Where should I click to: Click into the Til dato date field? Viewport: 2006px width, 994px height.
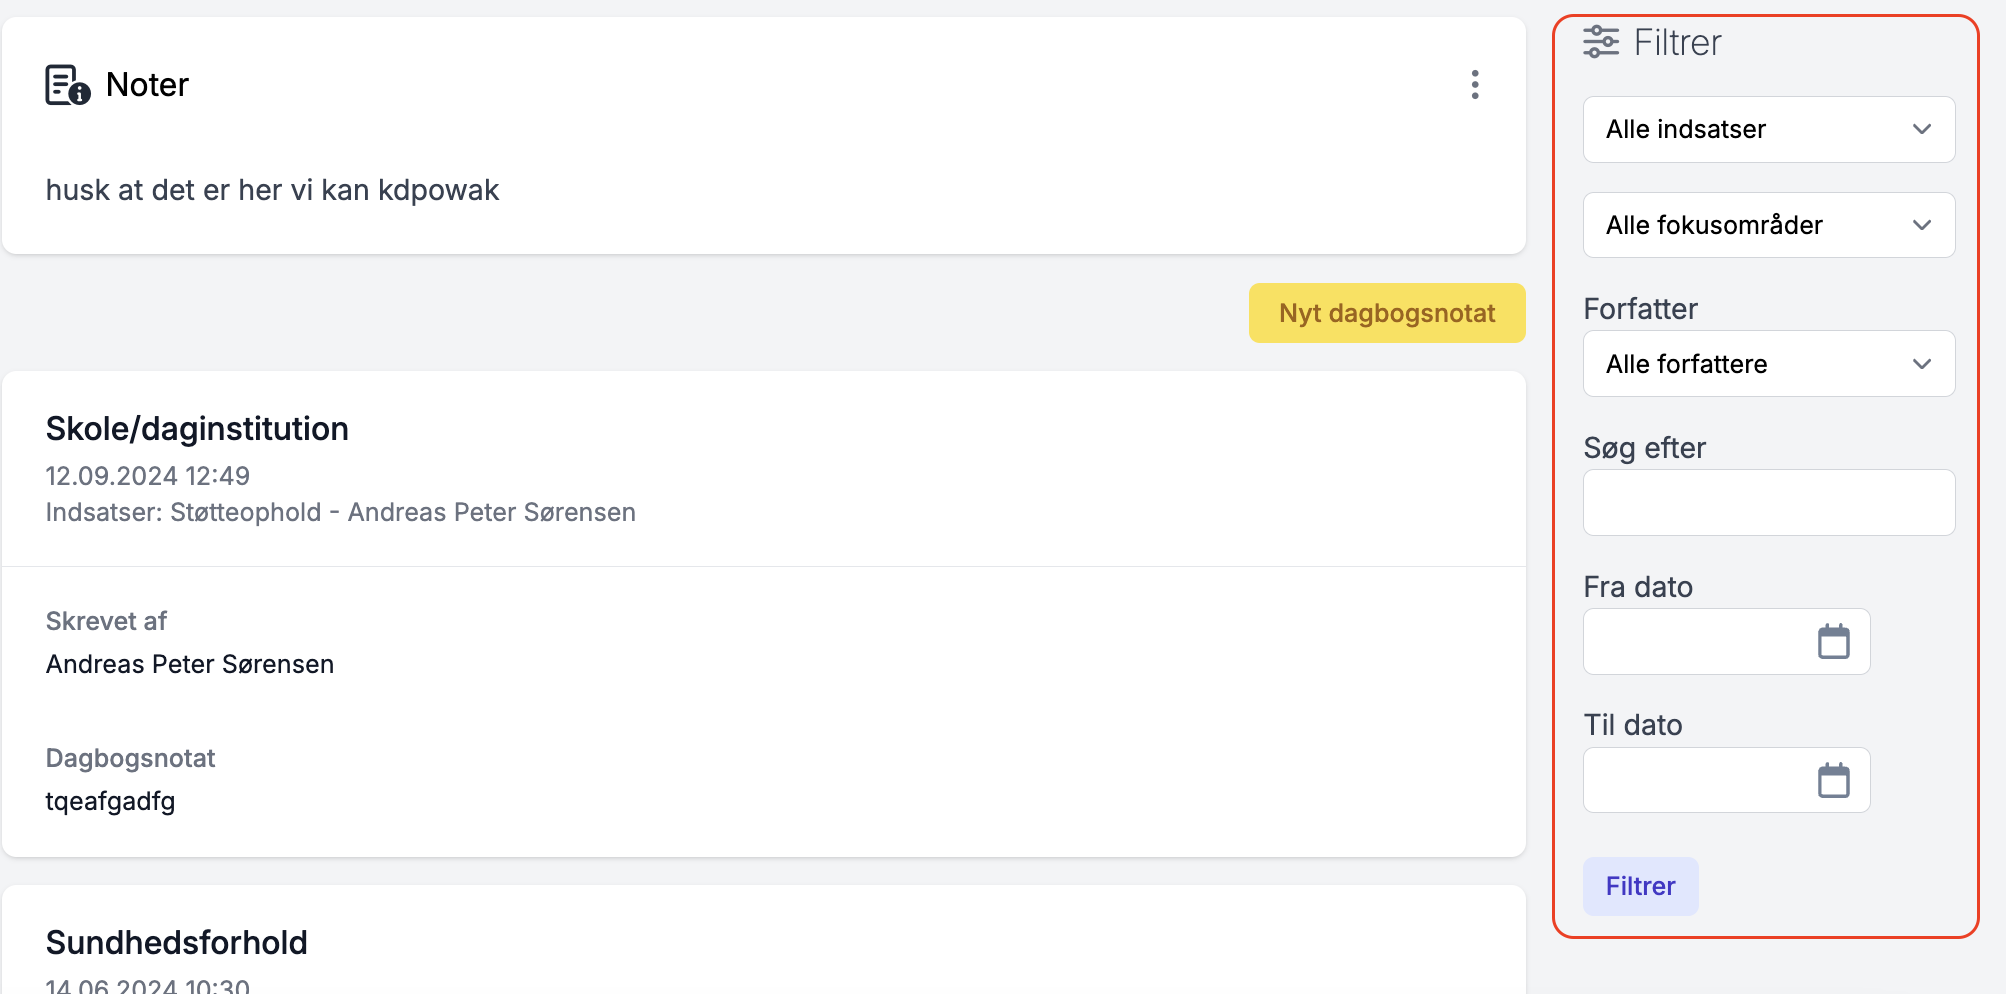click(x=1695, y=781)
